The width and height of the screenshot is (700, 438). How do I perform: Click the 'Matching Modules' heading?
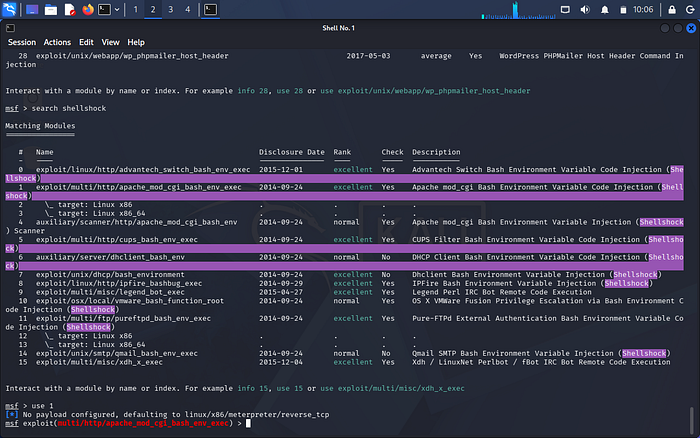coord(40,126)
